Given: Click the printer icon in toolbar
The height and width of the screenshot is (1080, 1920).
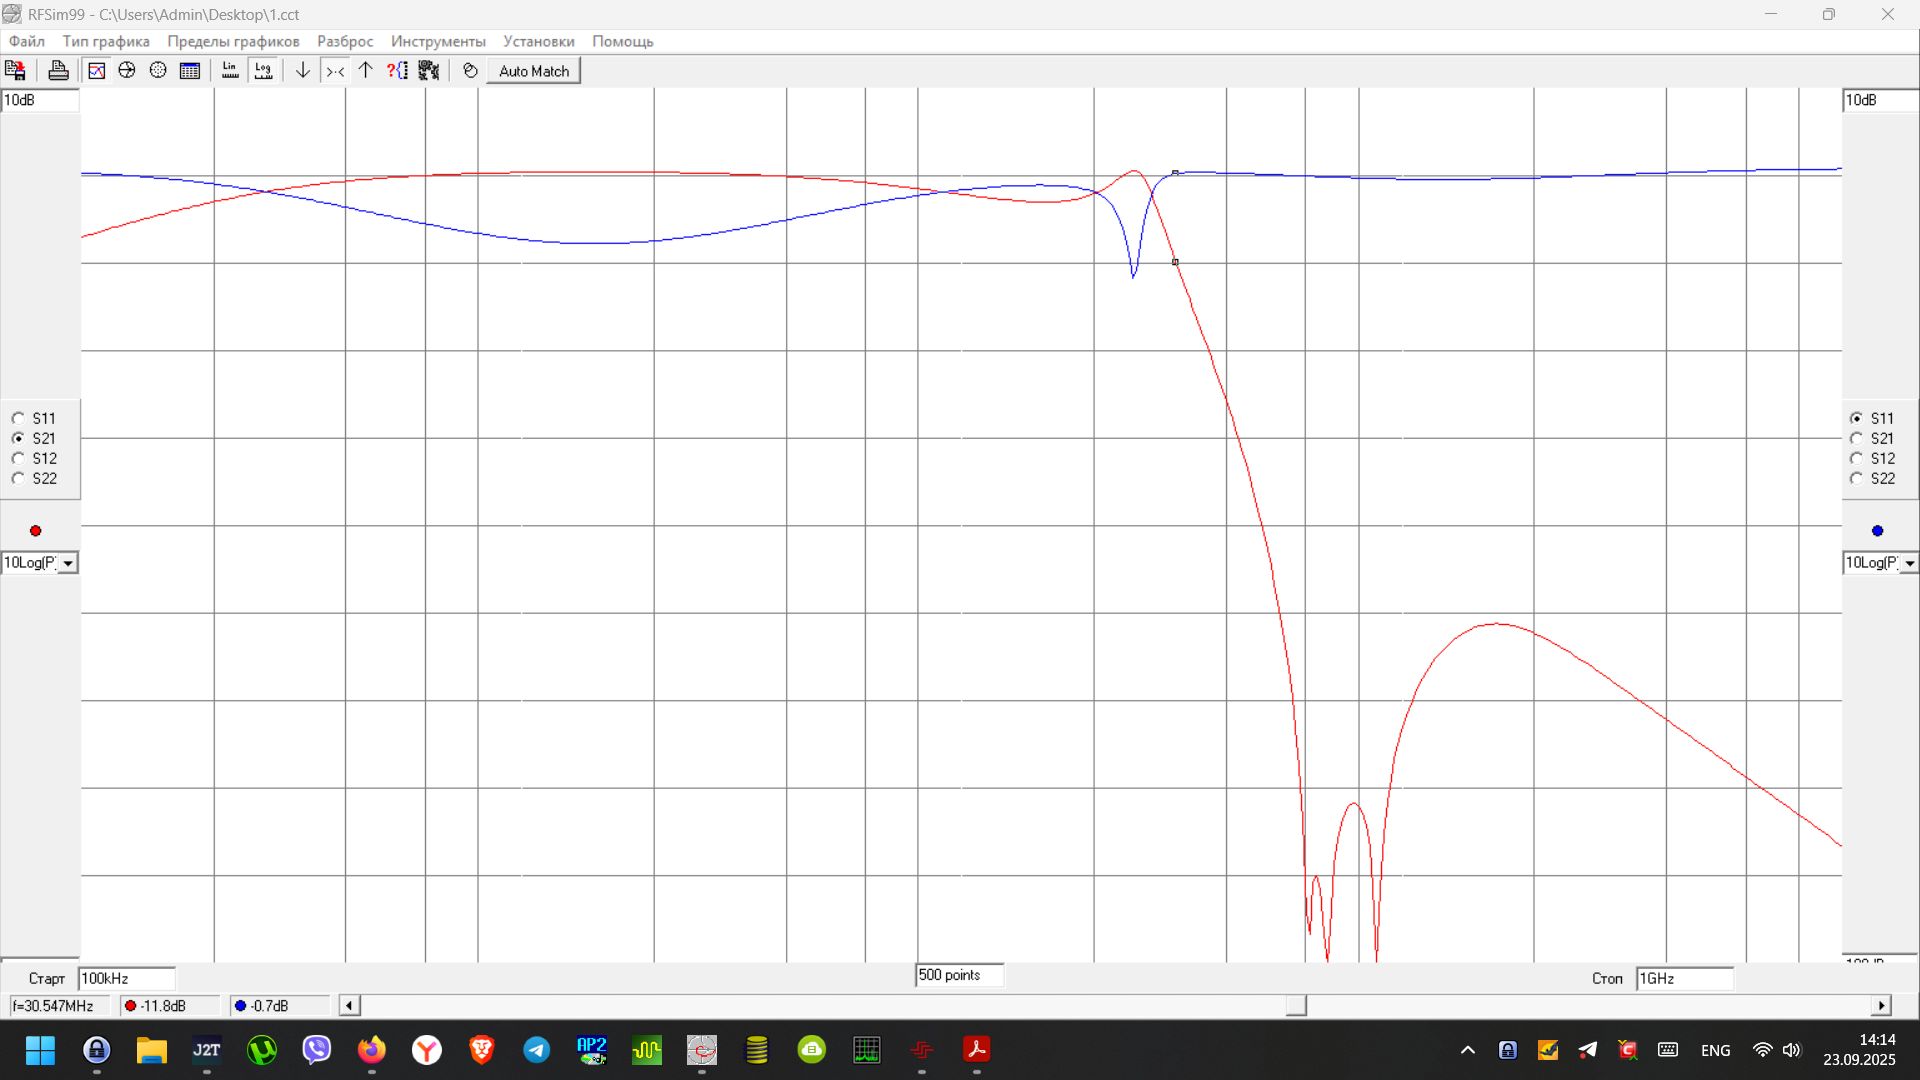Looking at the screenshot, I should coord(58,71).
